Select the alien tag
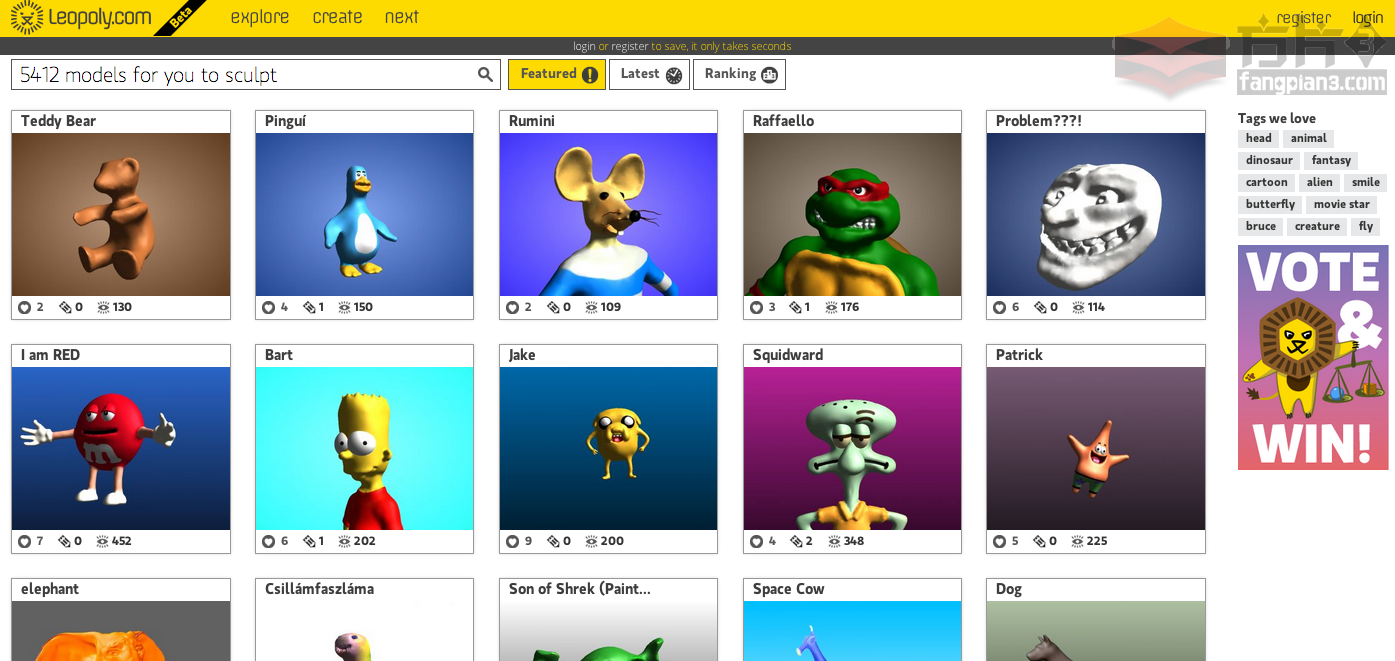Image resolution: width=1395 pixels, height=661 pixels. [x=1320, y=183]
